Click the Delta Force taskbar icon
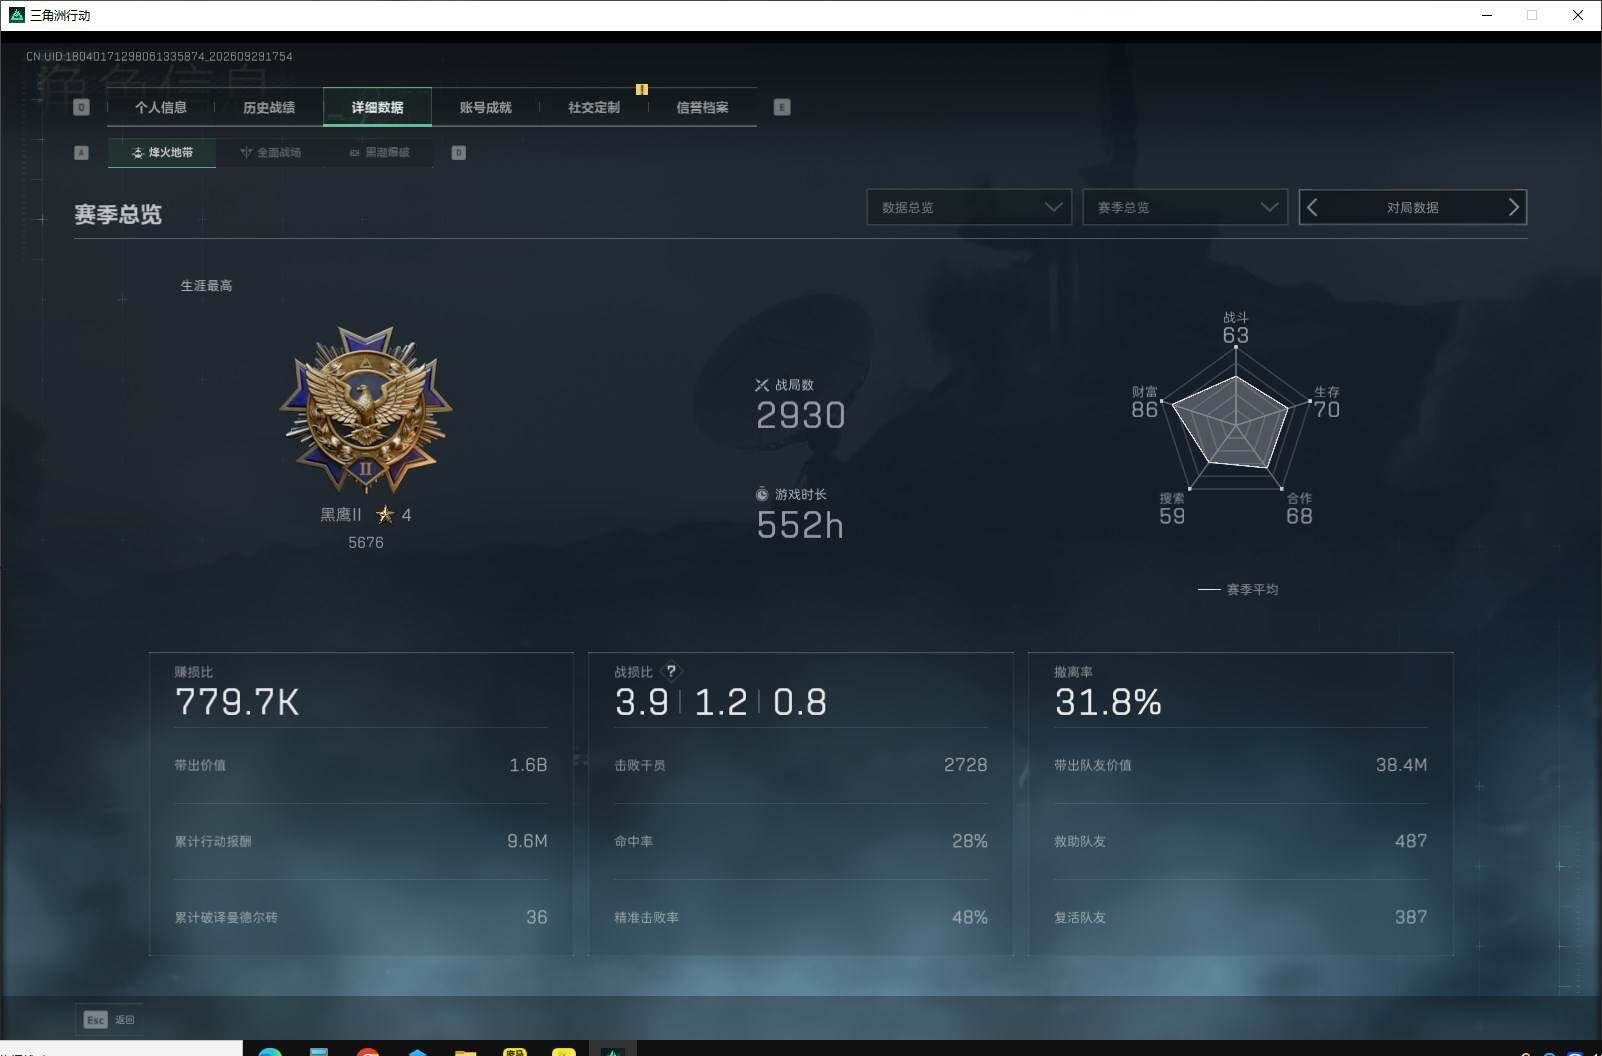This screenshot has height=1056, width=1602. tap(612, 1050)
